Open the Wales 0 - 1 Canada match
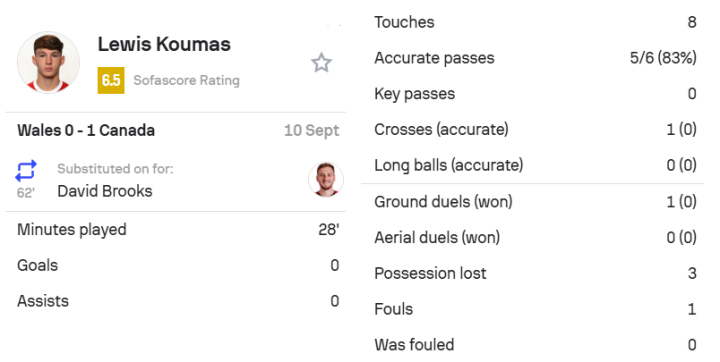Image resolution: width=720 pixels, height=362 pixels. tap(86, 130)
